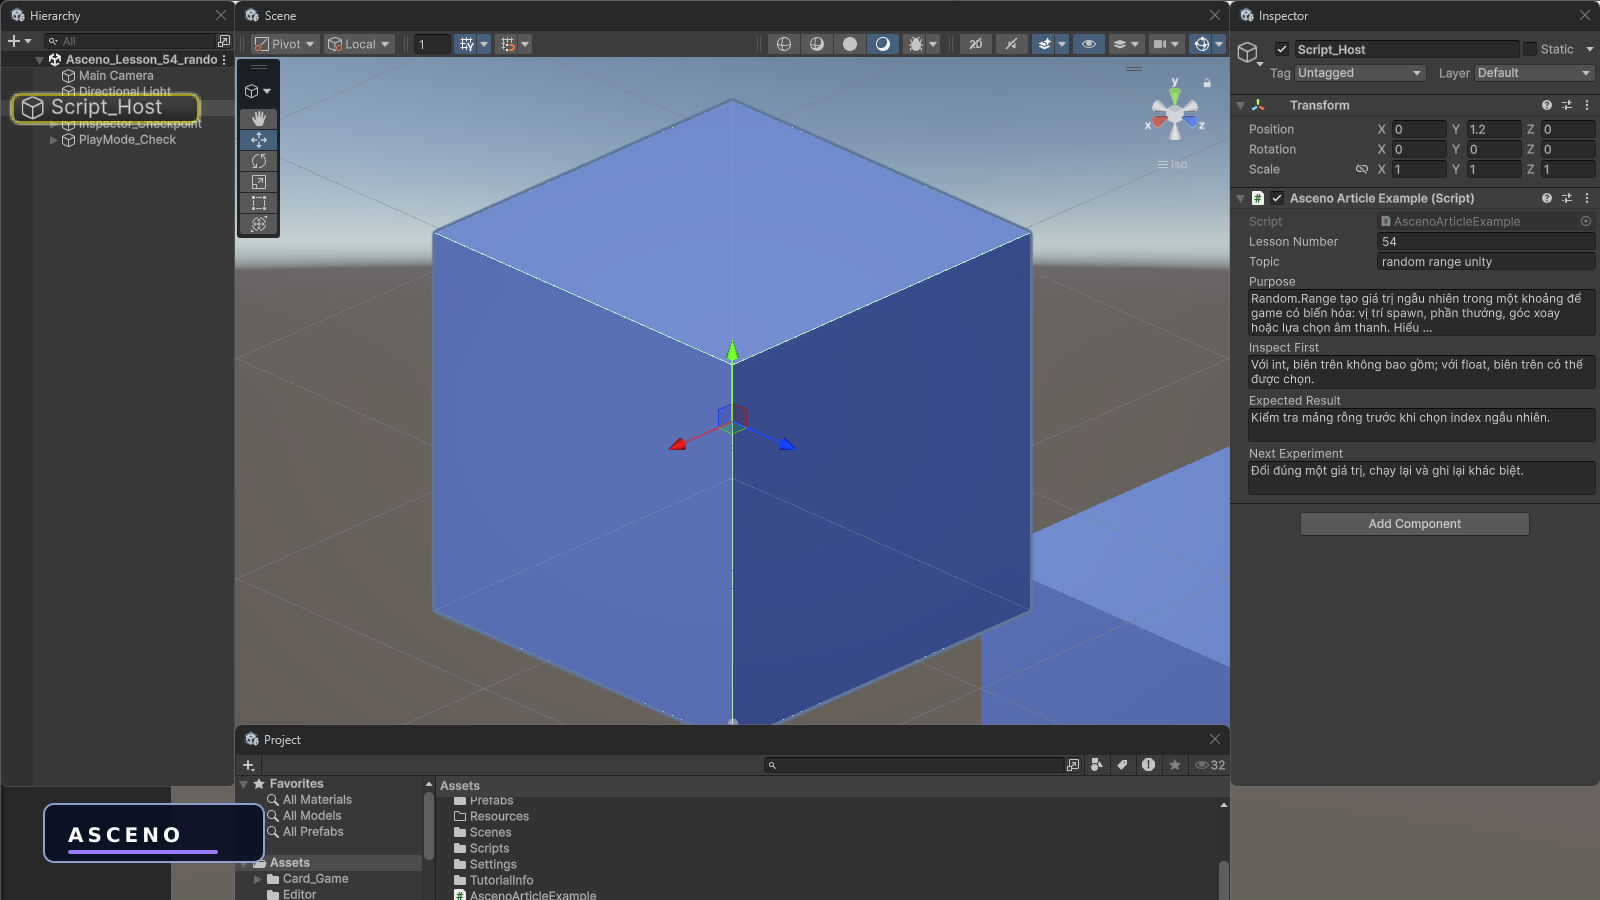
Task: Open the Pivot handle position dropdown
Action: 285,44
